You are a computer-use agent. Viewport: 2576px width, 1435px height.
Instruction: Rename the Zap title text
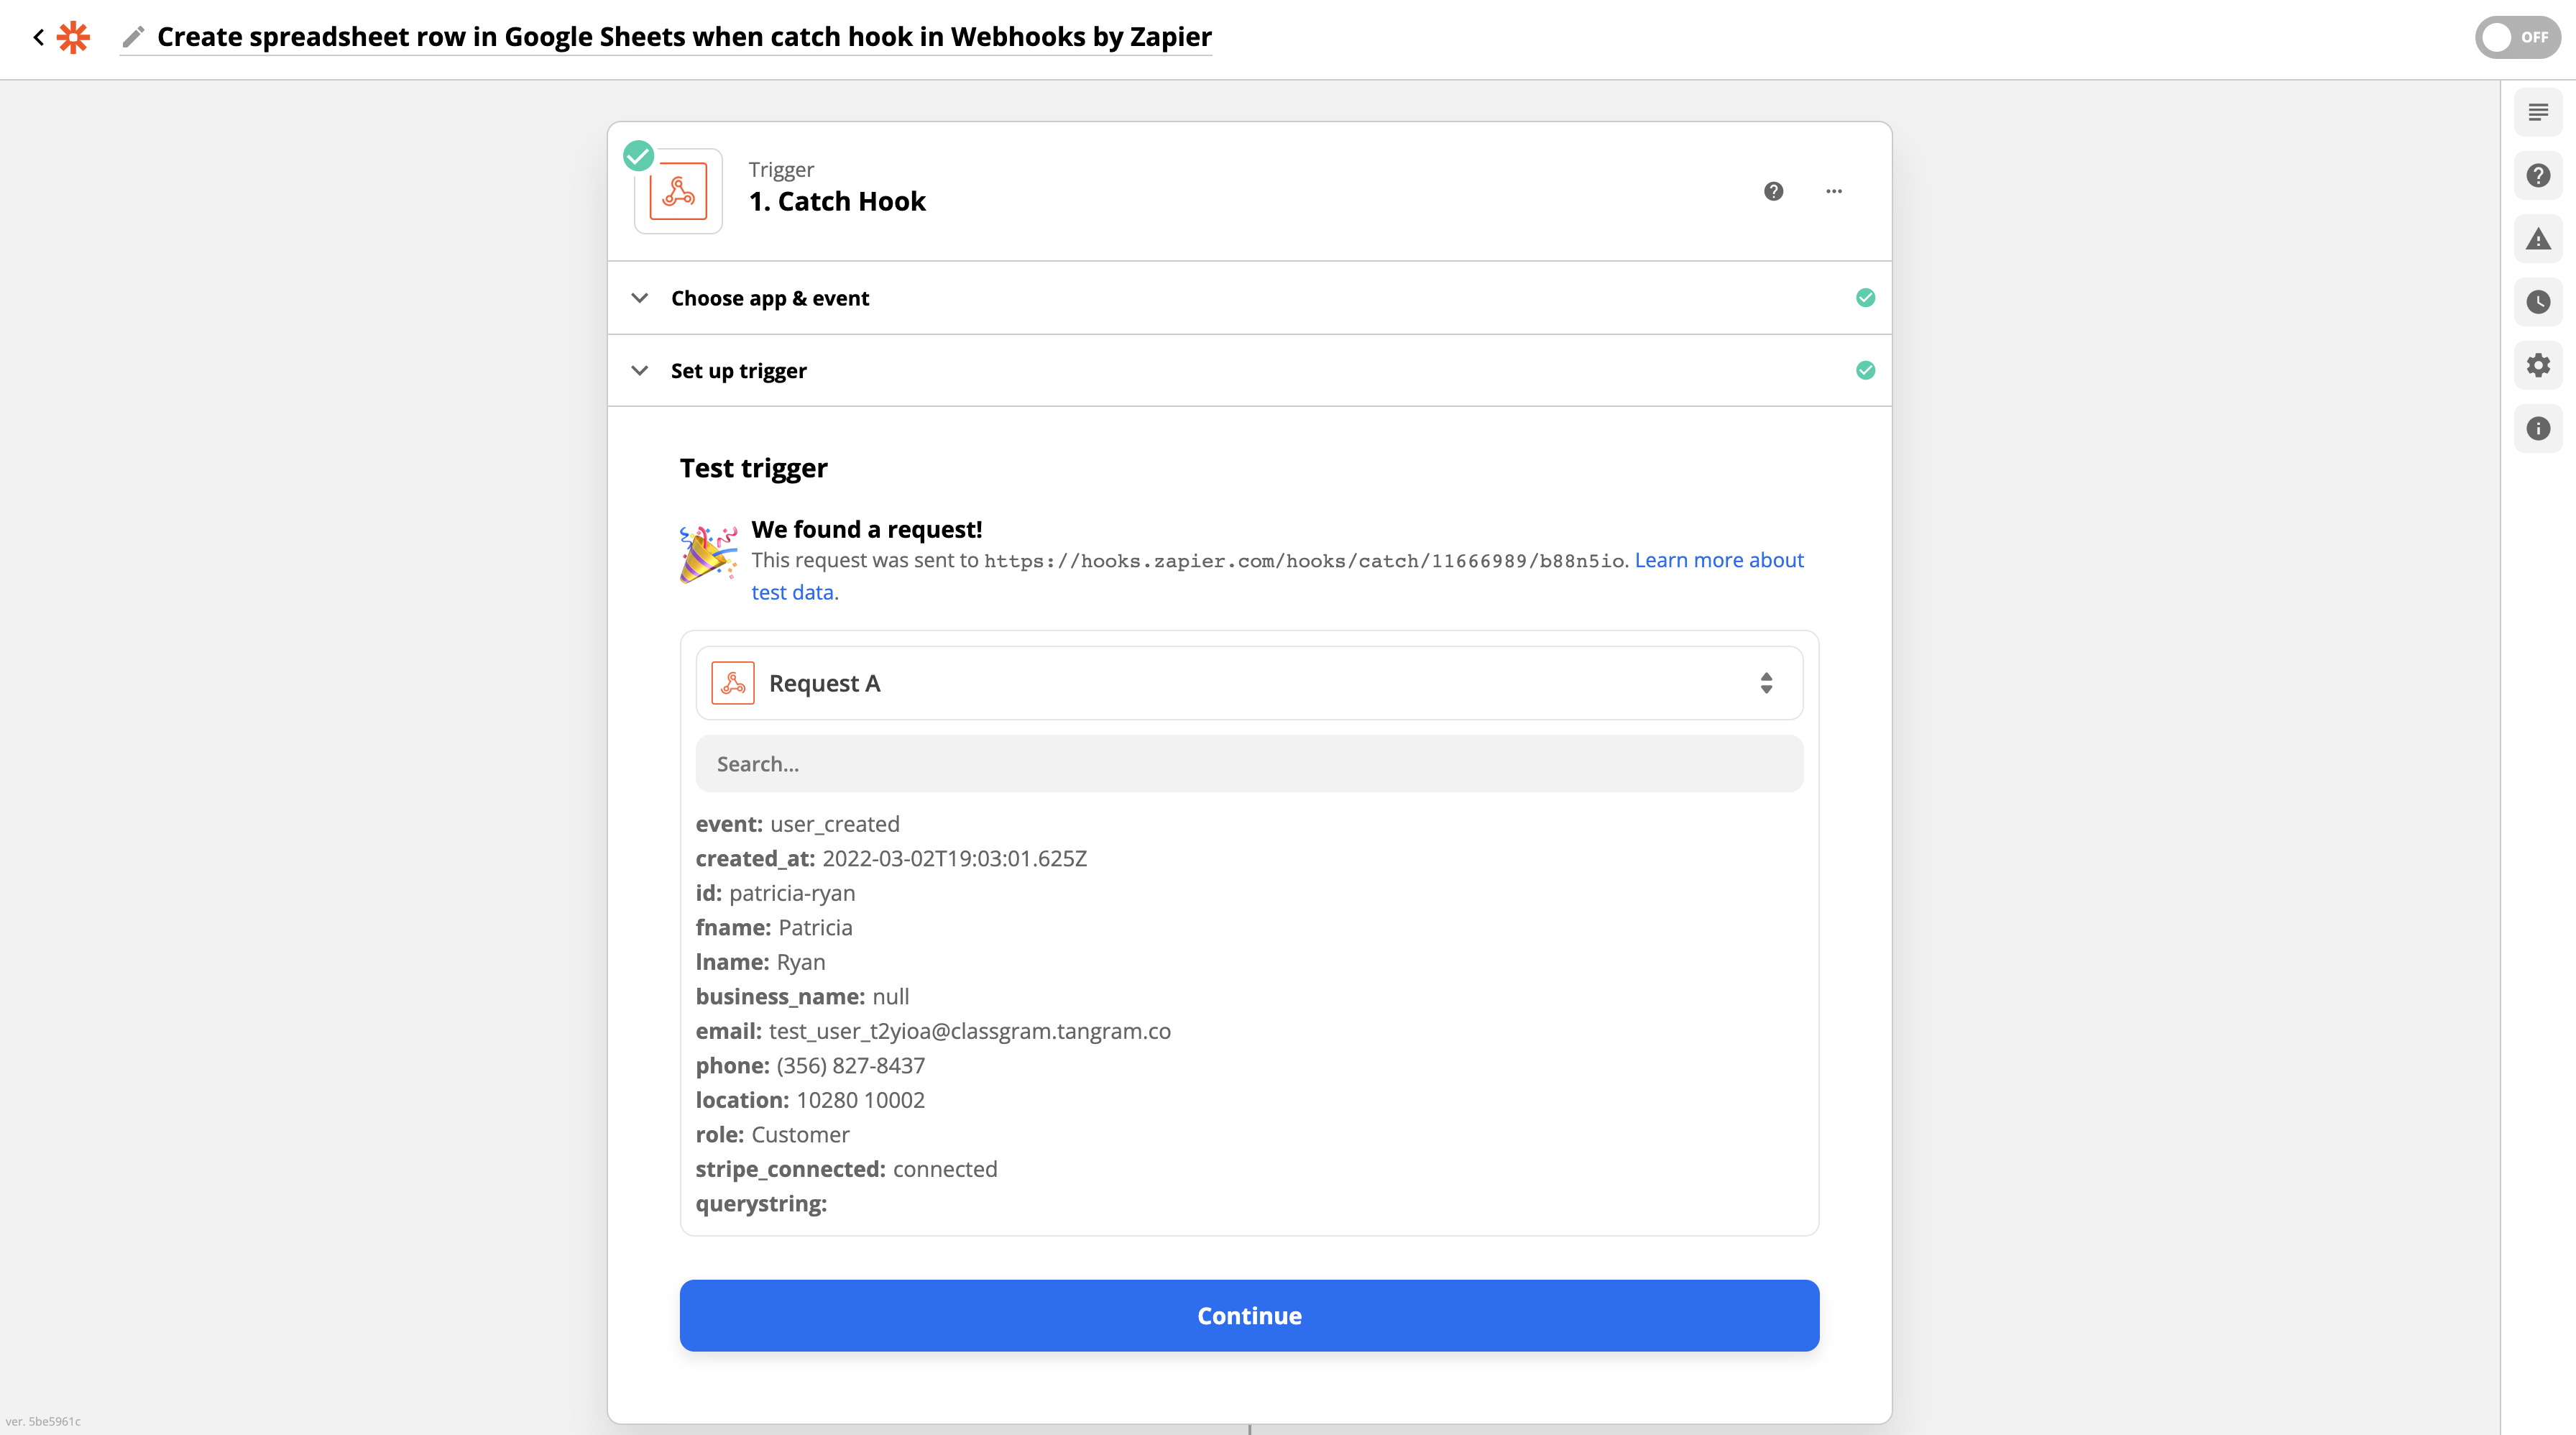pyautogui.click(x=684, y=37)
